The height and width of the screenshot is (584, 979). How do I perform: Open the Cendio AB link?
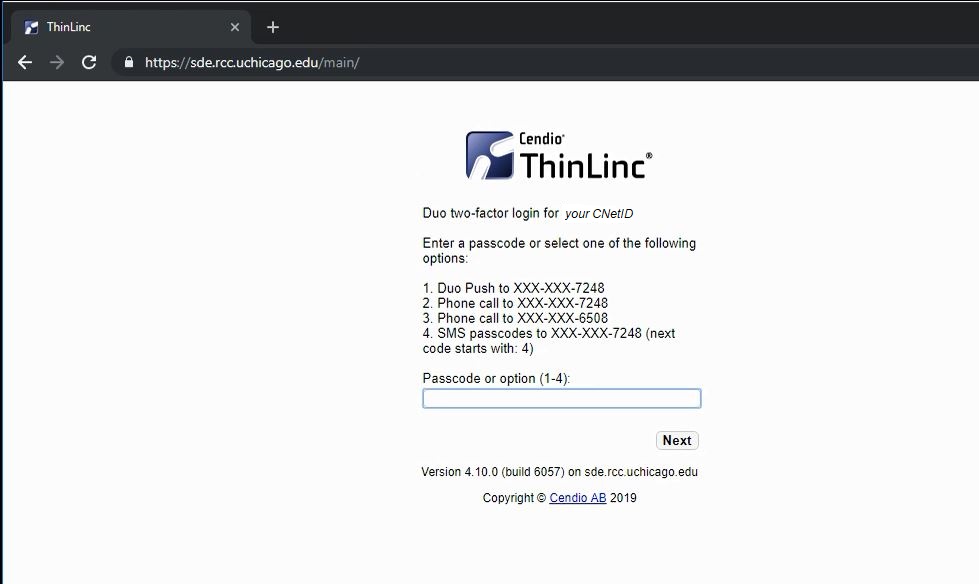click(578, 498)
